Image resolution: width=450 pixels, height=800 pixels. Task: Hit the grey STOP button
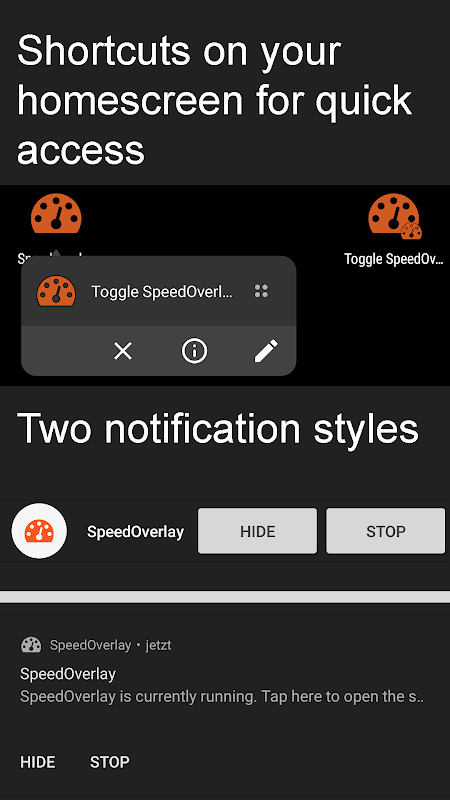(x=385, y=531)
